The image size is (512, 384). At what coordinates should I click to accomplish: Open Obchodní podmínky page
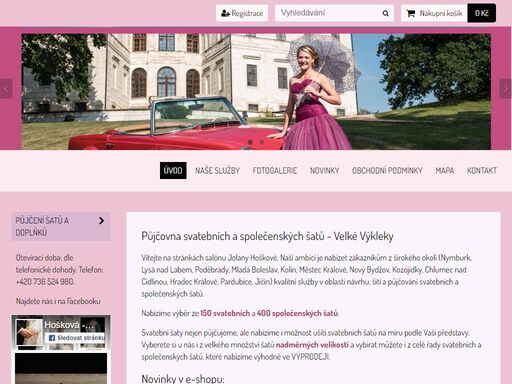tap(387, 170)
